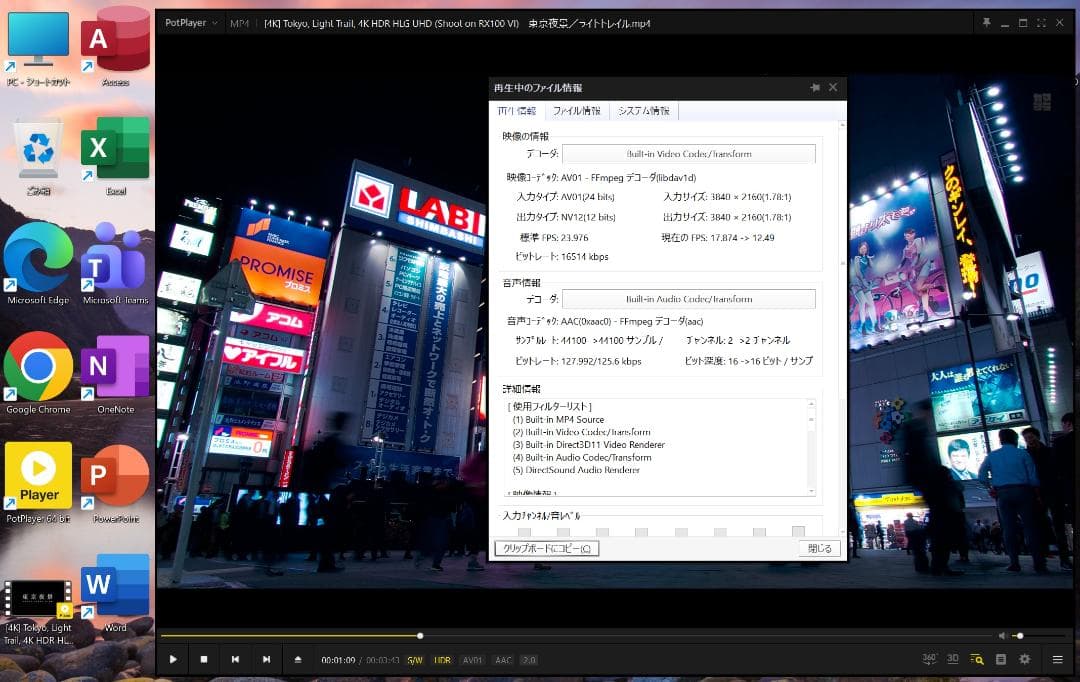Open Access desktop shortcut
The image size is (1080, 682).
point(115,46)
